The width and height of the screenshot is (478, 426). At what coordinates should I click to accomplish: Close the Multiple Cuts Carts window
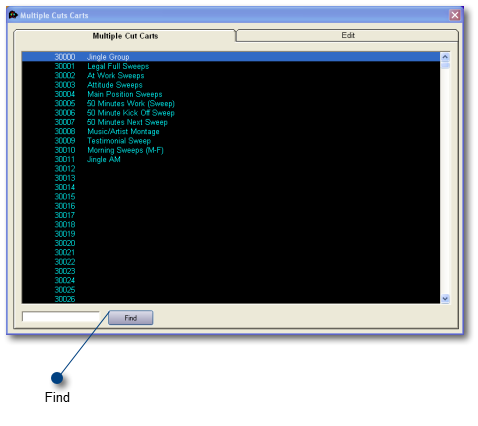[x=455, y=15]
